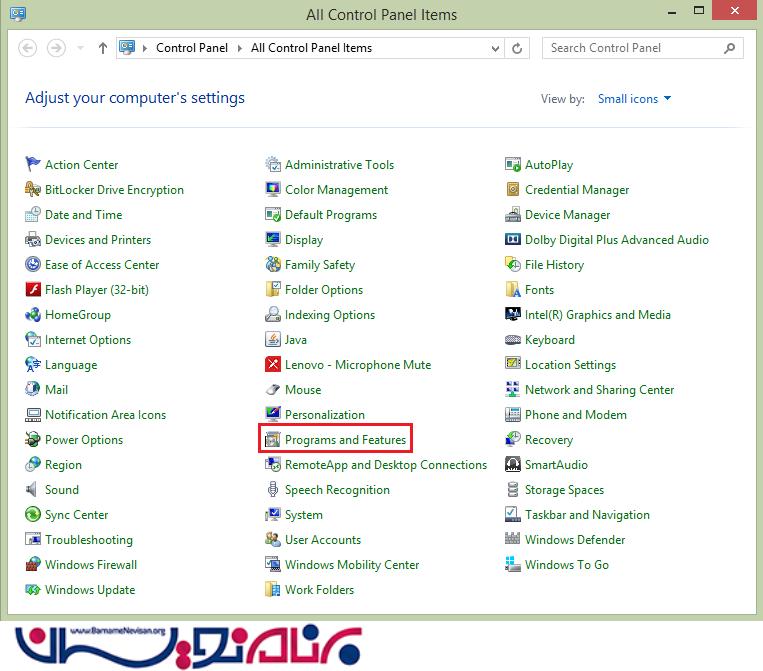Click the Lenovo Microphone Mute icon
The height and width of the screenshot is (671, 763).
[273, 365]
